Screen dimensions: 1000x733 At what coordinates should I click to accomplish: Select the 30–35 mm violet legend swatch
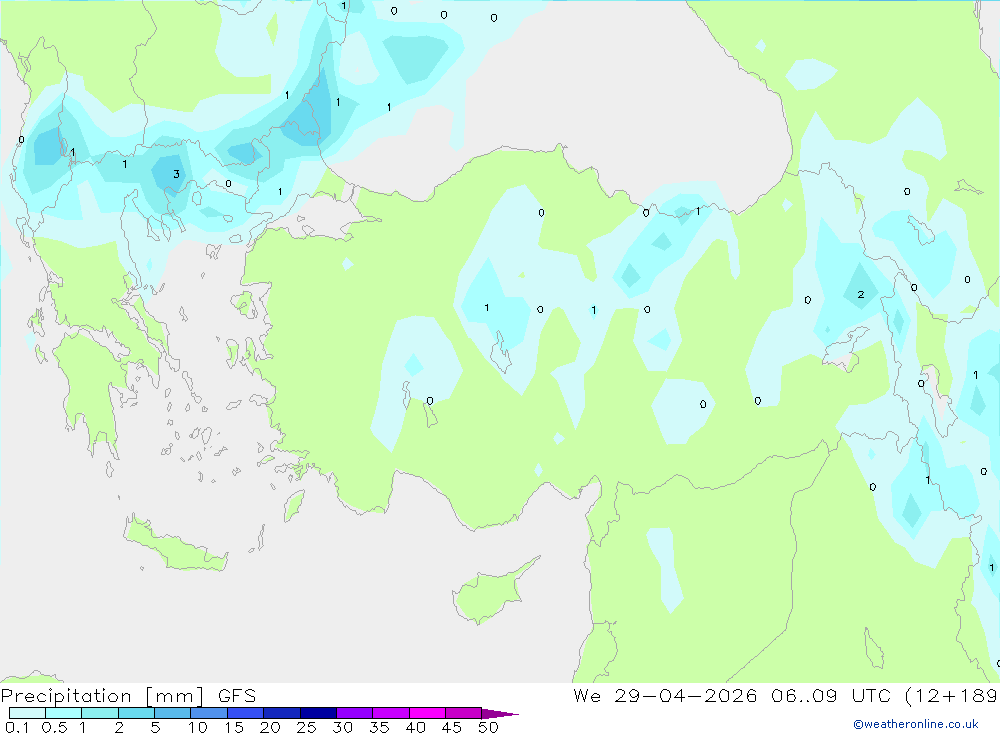click(x=355, y=713)
